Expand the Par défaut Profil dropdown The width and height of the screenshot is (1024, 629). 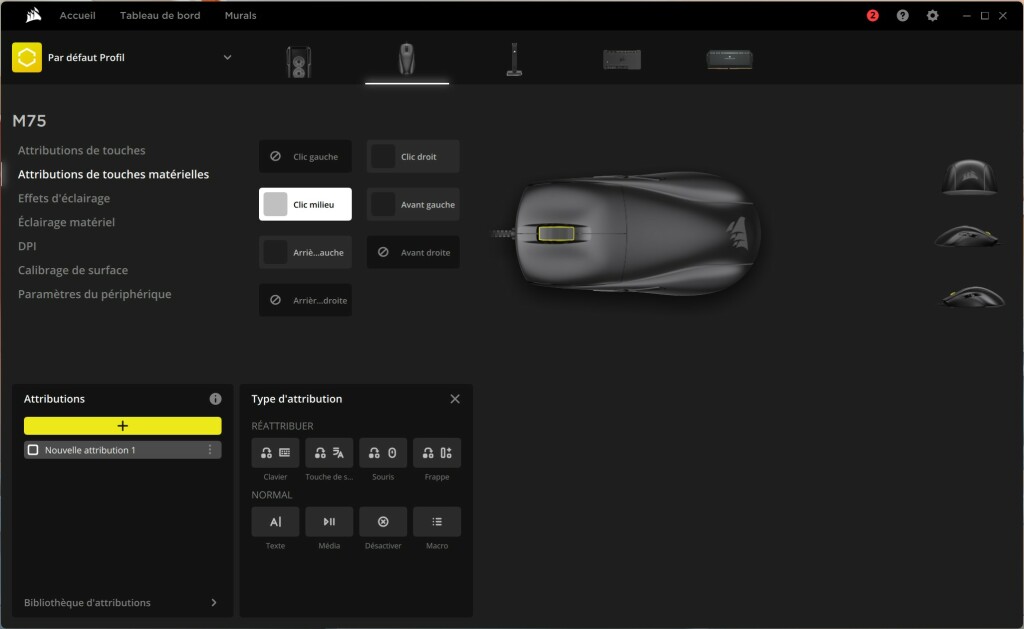(227, 57)
